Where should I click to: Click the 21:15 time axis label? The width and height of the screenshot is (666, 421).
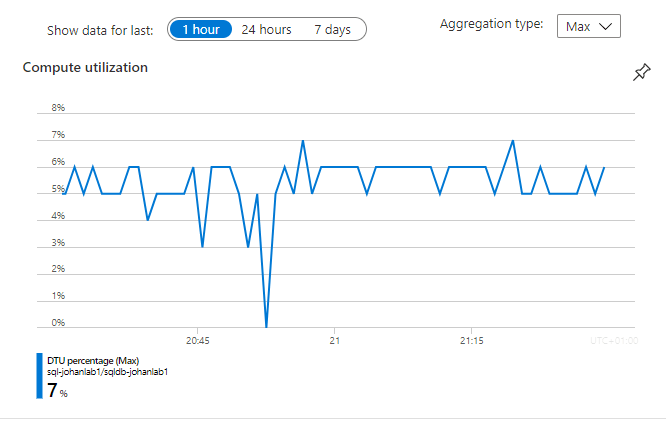(472, 341)
